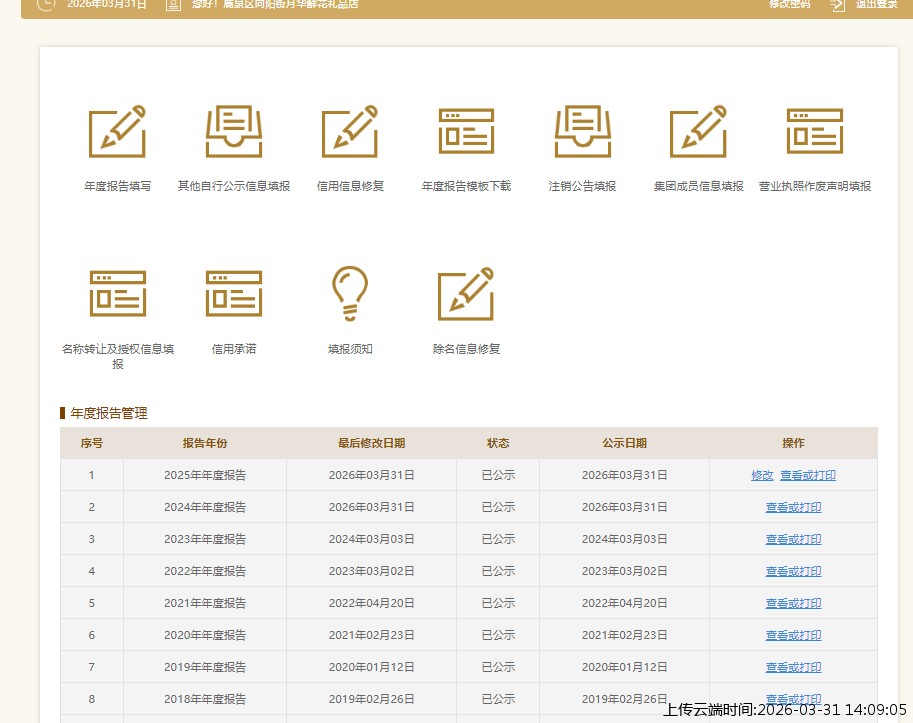
Task: Open 年度报告填写 icon
Action: [x=117, y=132]
